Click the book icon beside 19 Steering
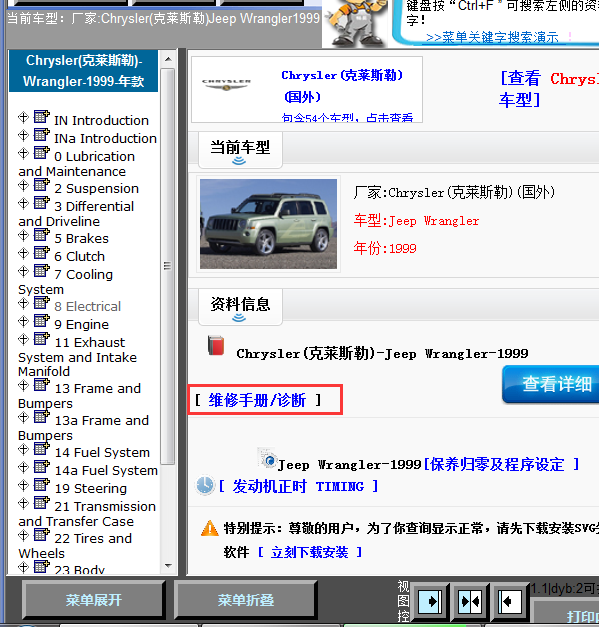The image size is (599, 627). coord(42,485)
